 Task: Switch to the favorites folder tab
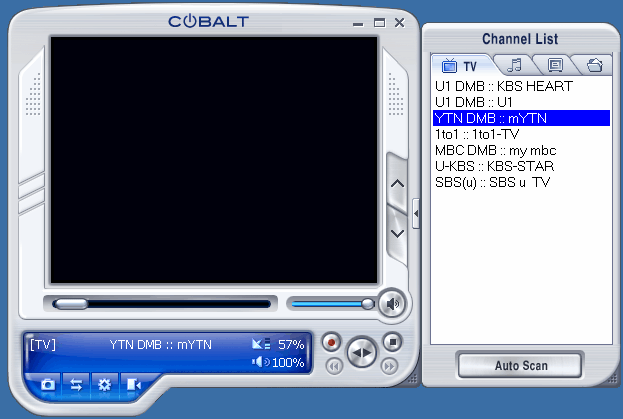point(594,65)
